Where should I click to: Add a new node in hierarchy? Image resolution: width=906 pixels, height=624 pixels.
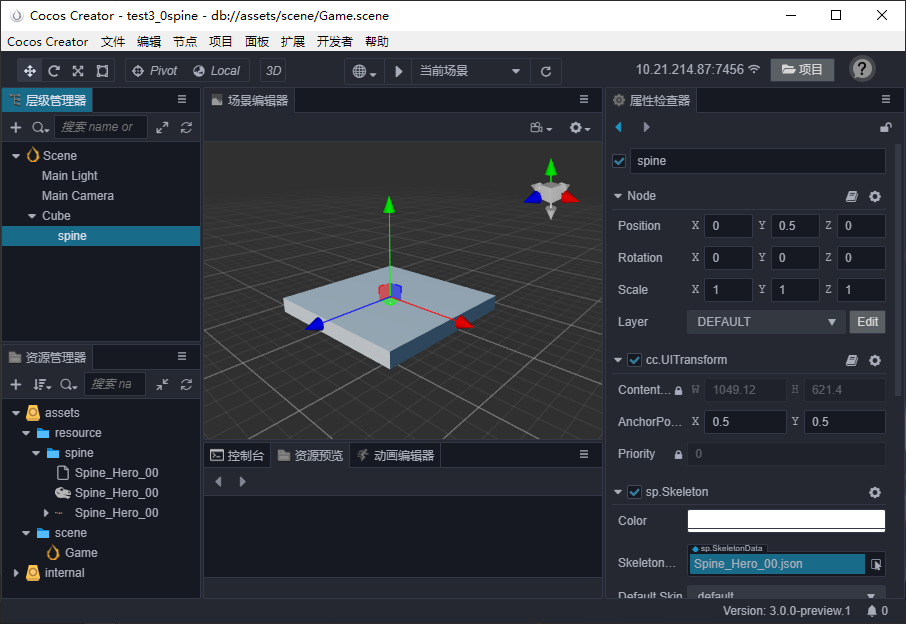click(x=16, y=127)
